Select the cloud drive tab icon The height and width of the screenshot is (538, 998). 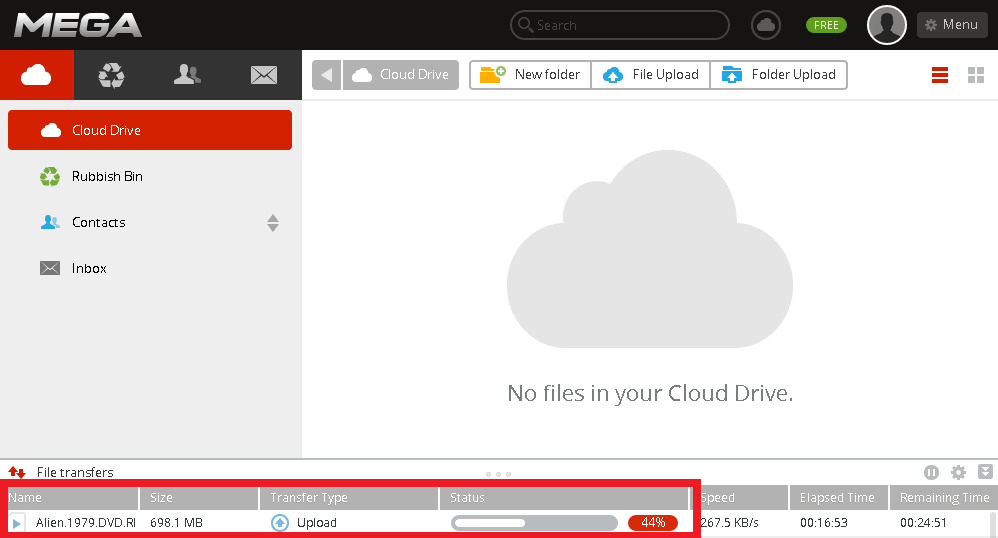36,75
